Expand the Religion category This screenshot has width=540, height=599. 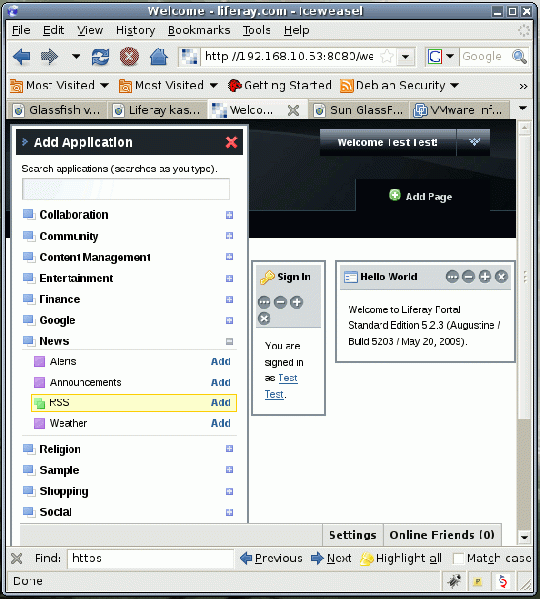pyautogui.click(x=229, y=448)
